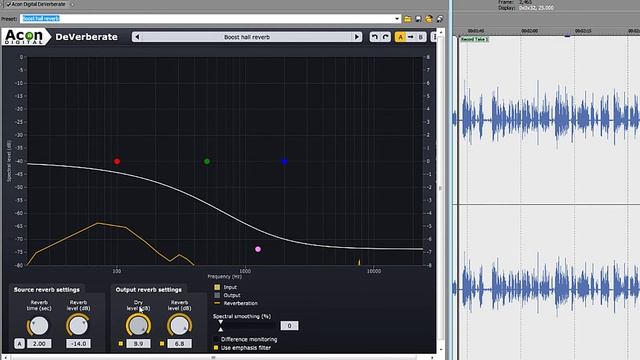The image size is (640, 360).
Task: Click the Output reverb settings heading
Action: pos(149,289)
